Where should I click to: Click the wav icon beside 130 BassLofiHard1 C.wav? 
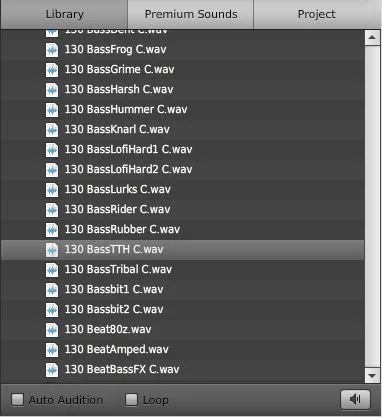(x=52, y=150)
